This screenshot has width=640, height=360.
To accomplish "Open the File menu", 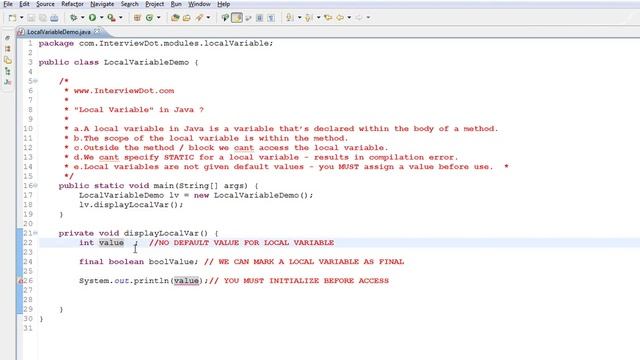I will pyautogui.click(x=8, y=4).
